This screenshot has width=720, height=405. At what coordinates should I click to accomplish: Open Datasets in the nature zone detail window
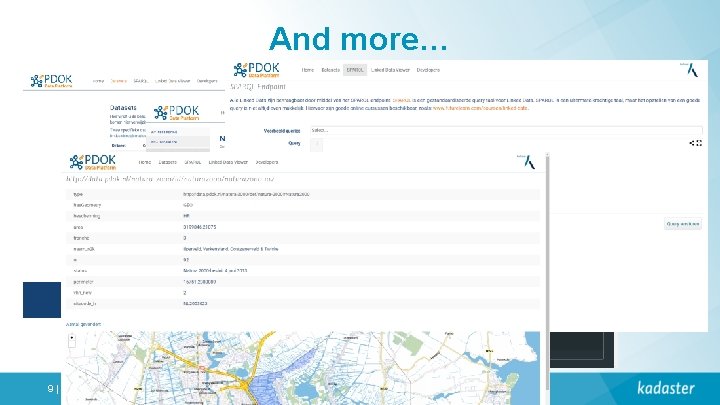[168, 162]
